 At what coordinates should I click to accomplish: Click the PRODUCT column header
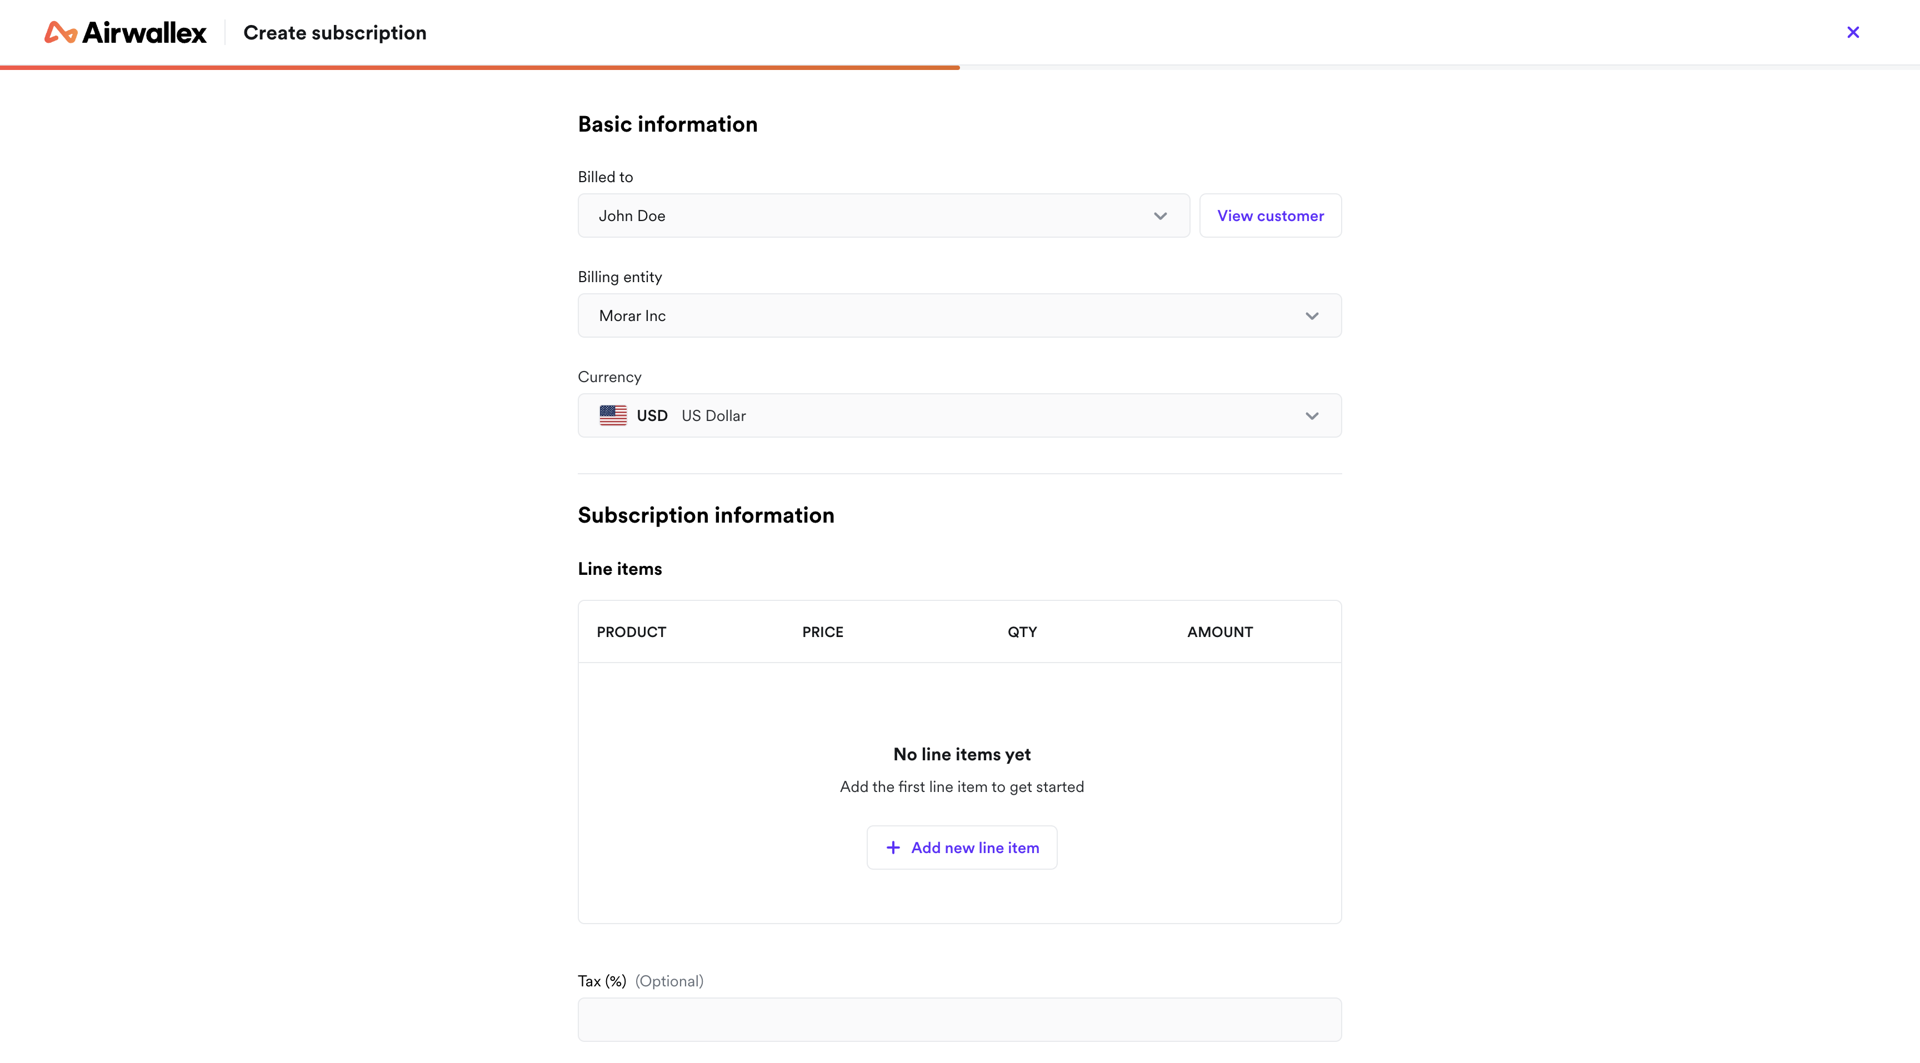tap(631, 631)
